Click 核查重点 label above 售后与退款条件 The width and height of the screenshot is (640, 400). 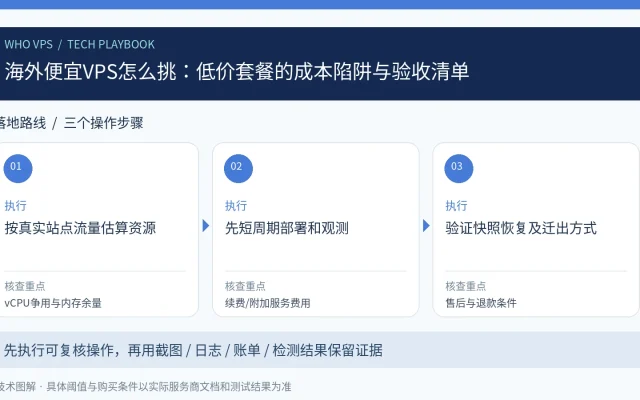coord(466,286)
